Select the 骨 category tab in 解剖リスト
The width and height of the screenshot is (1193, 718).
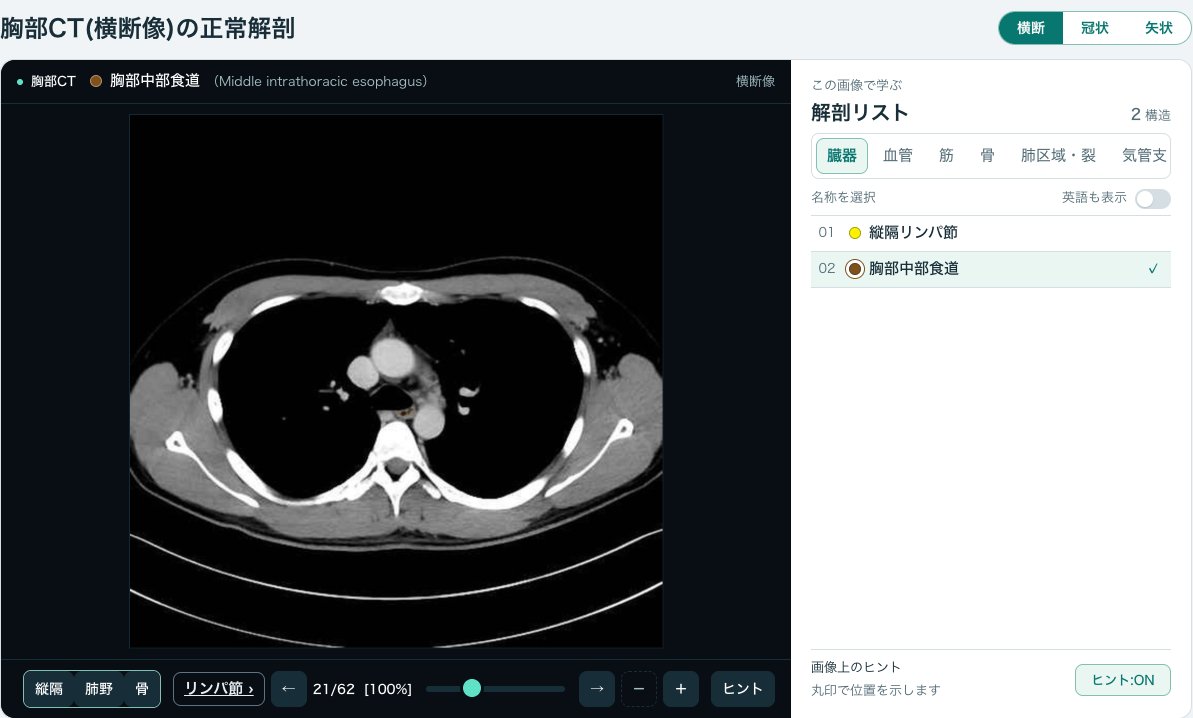pos(988,156)
